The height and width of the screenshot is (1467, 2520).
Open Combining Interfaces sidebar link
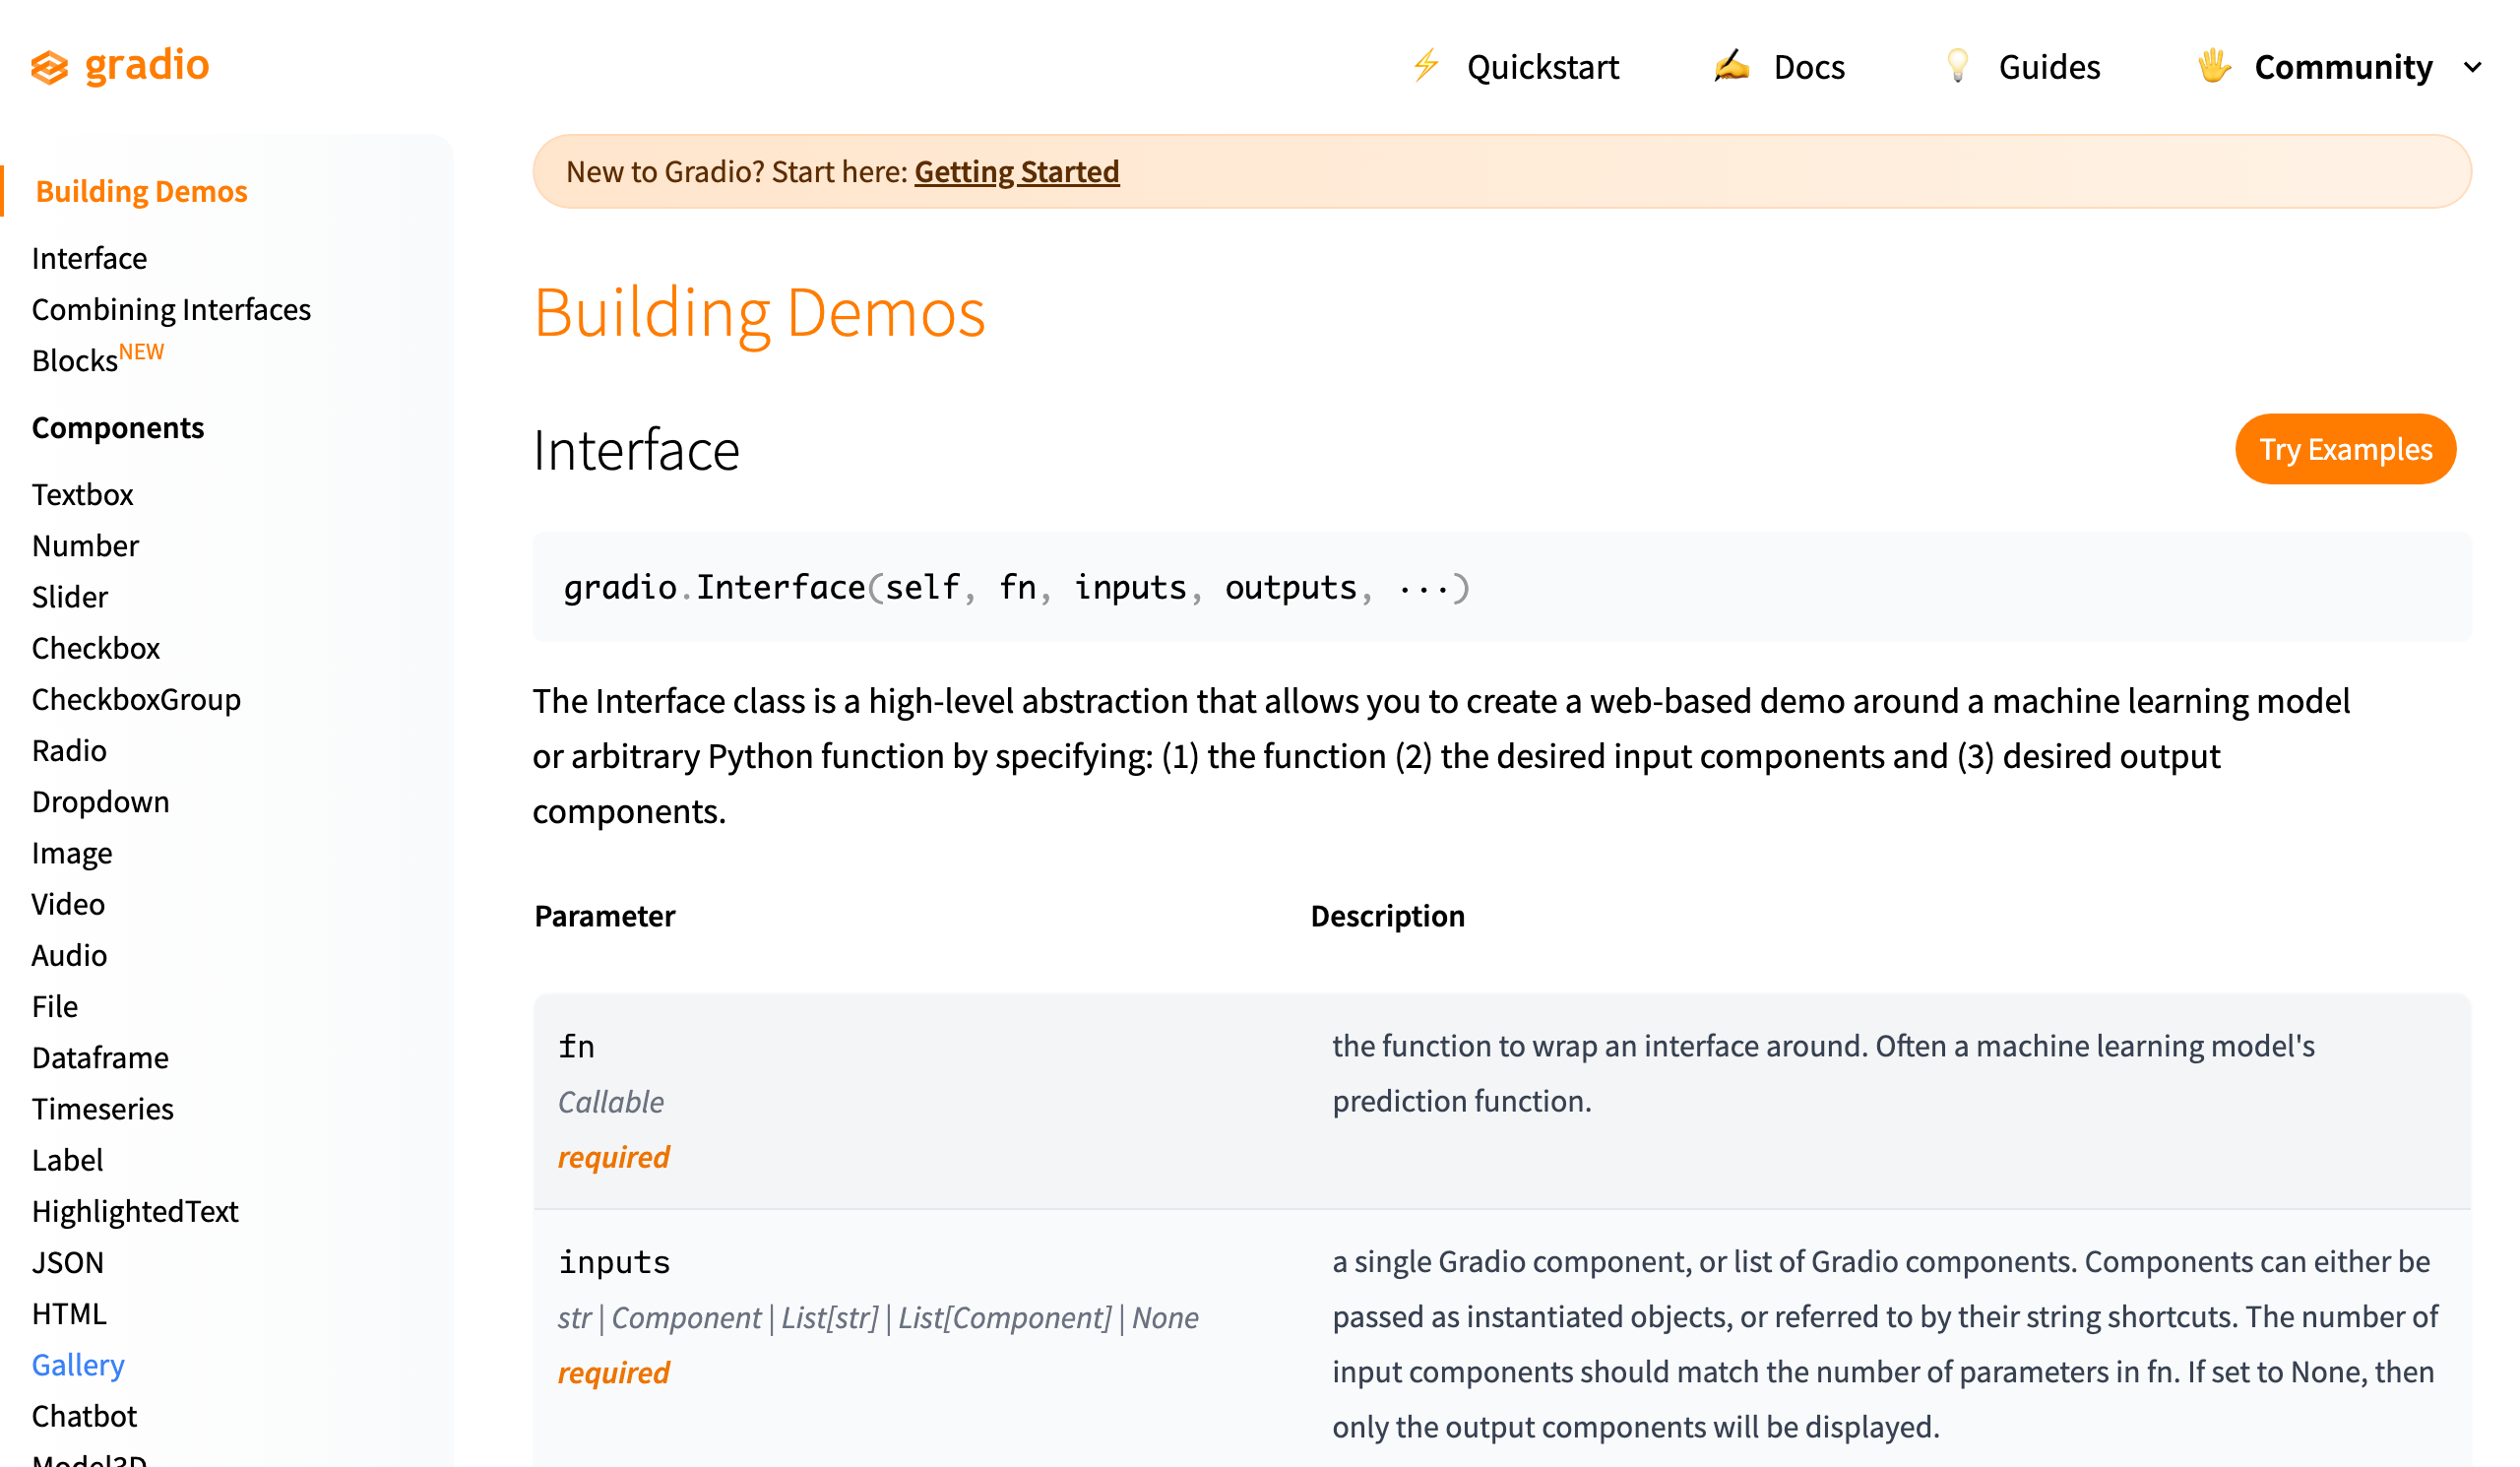171,309
